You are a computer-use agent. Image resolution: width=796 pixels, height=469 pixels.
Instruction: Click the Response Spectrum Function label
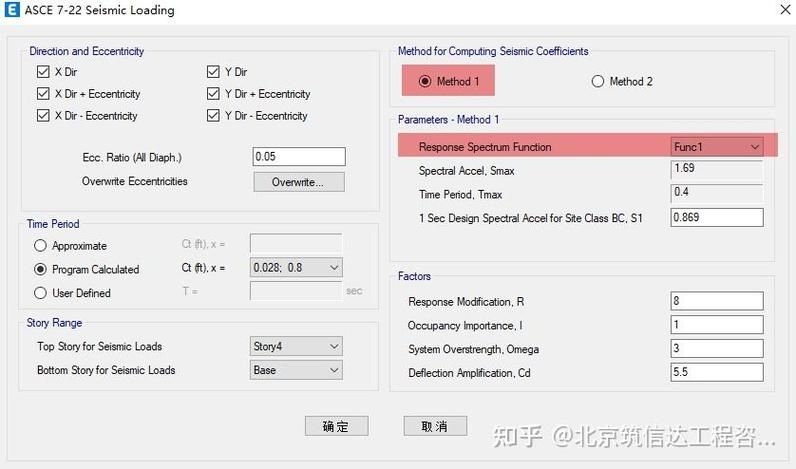pyautogui.click(x=485, y=147)
